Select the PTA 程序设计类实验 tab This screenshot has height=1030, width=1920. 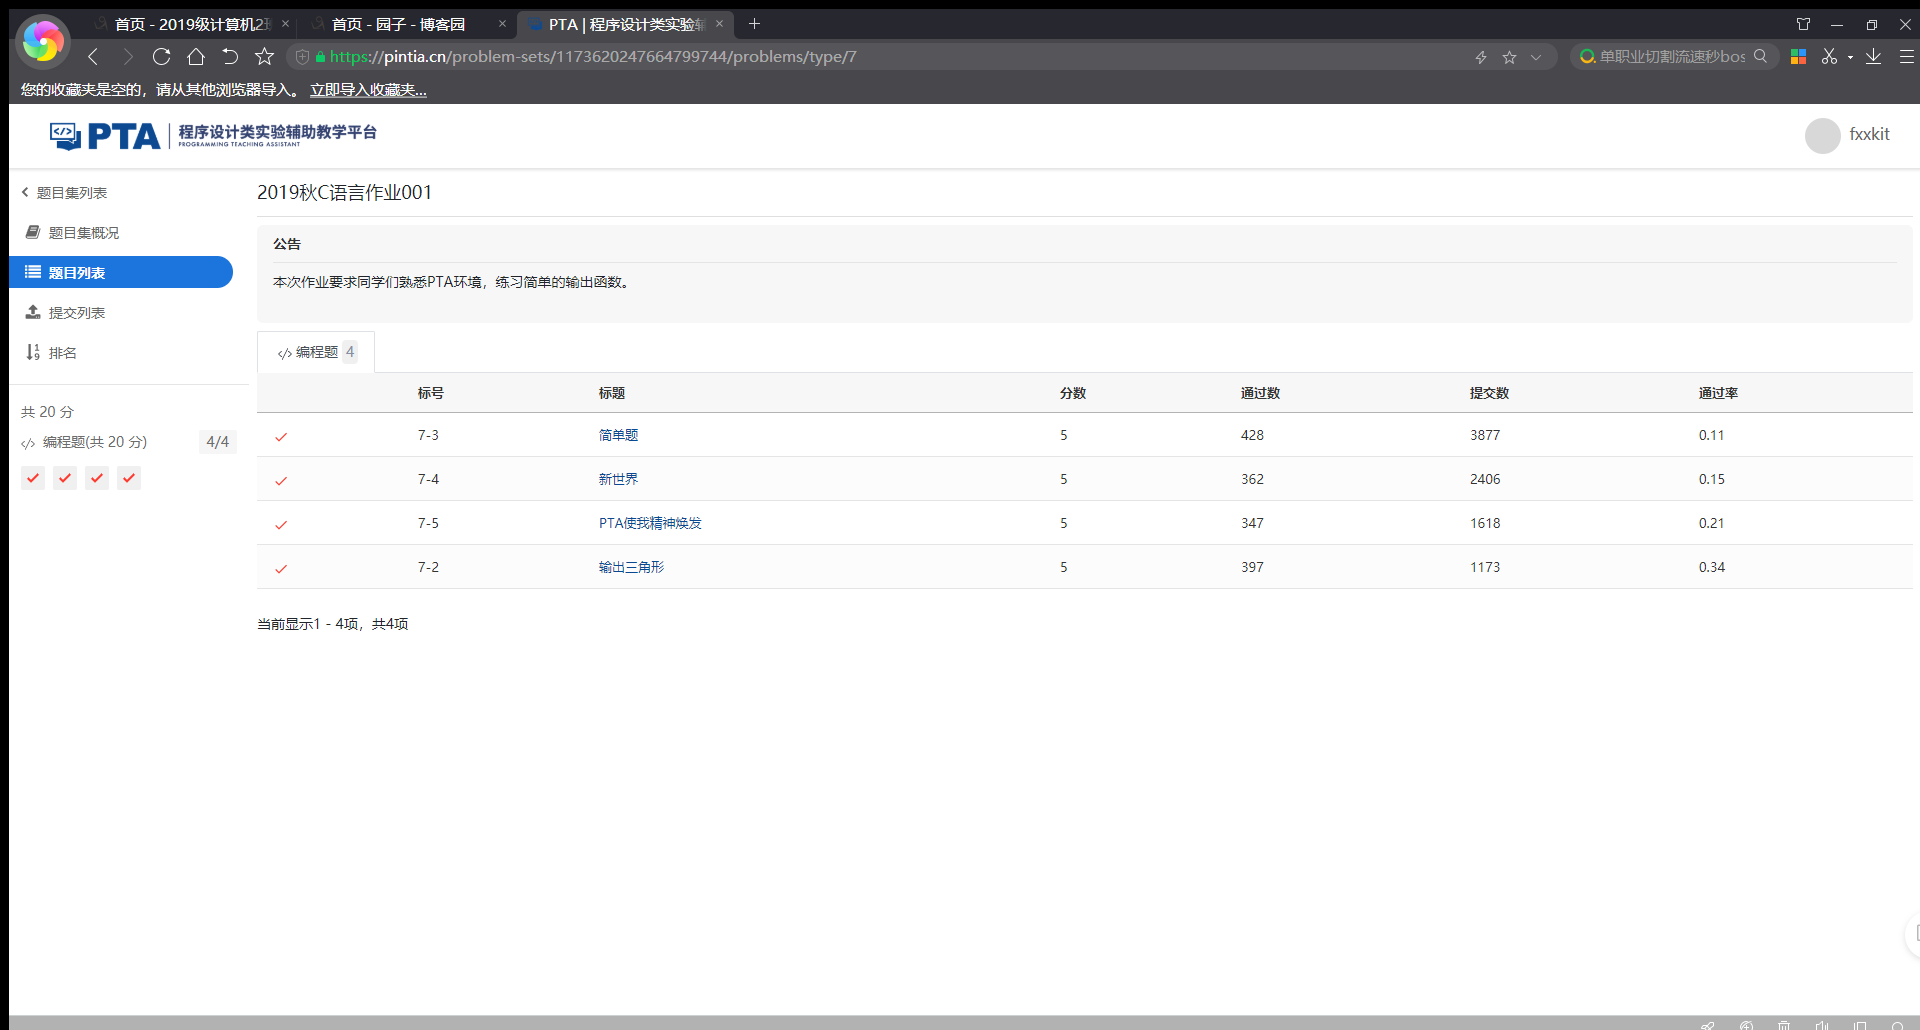click(x=626, y=24)
